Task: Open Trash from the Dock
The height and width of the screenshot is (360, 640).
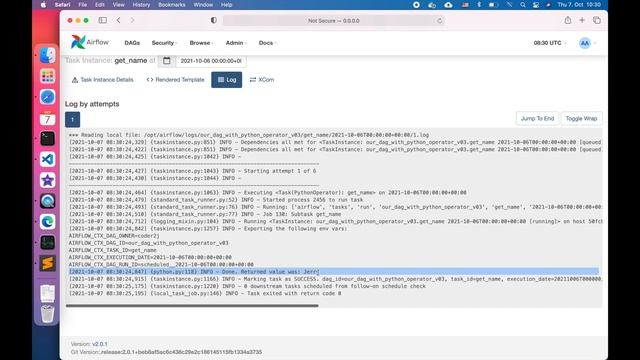Action: 47,313
